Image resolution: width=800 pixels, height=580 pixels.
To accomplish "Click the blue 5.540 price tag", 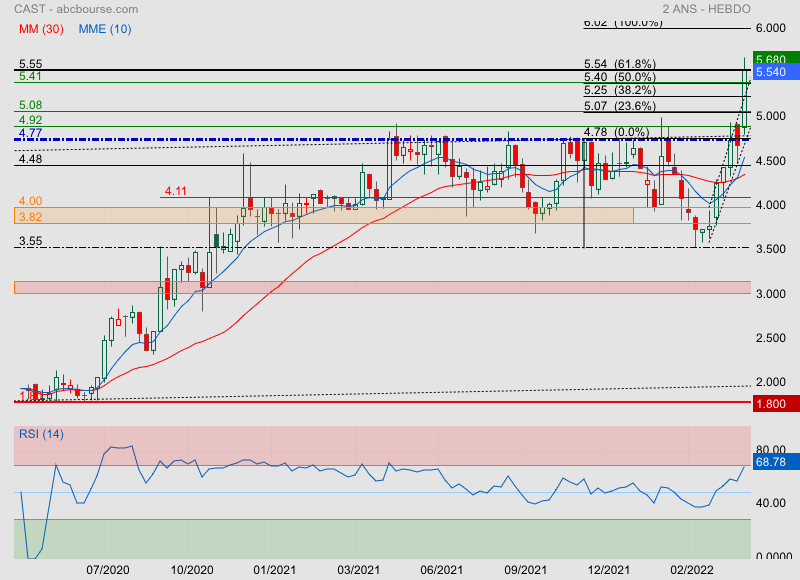I will (770, 72).
